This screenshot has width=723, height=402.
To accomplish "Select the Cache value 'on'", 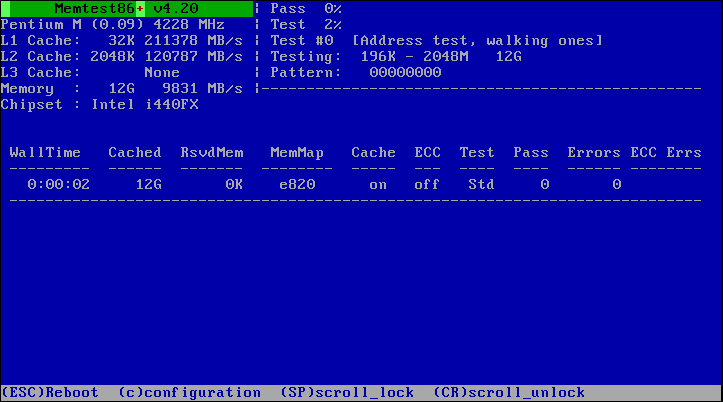I will coord(378,185).
